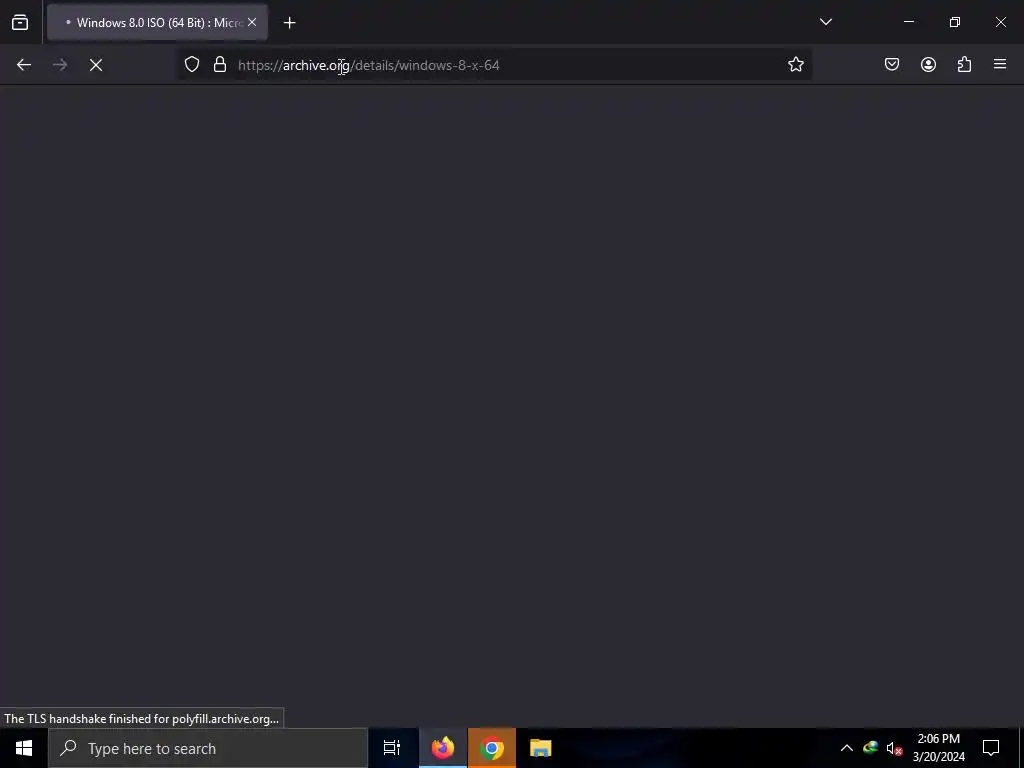The width and height of the screenshot is (1024, 768).
Task: Restore down the Firefox window
Action: [x=955, y=22]
